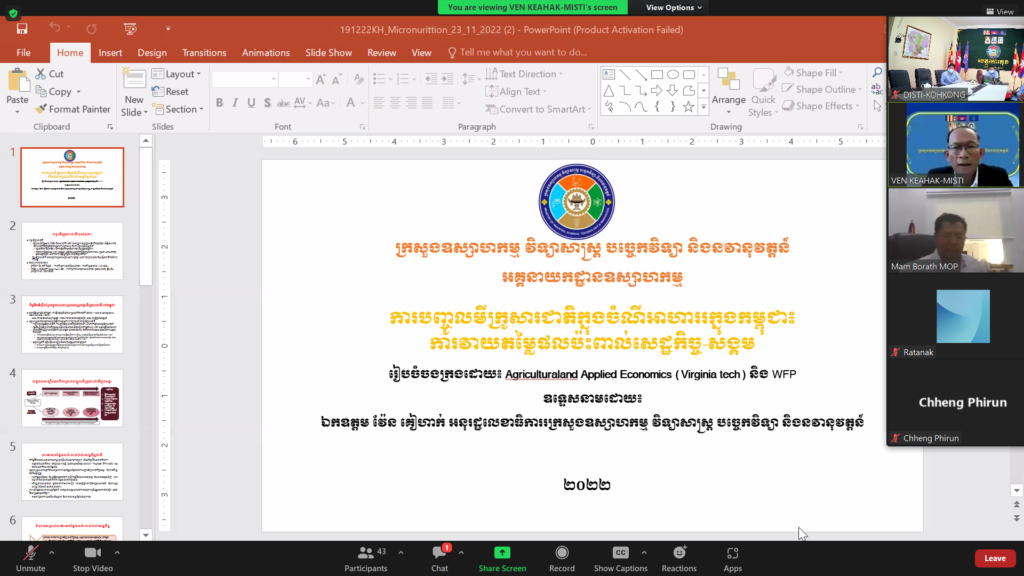
Task: Click the red Leave button
Action: pyautogui.click(x=994, y=558)
